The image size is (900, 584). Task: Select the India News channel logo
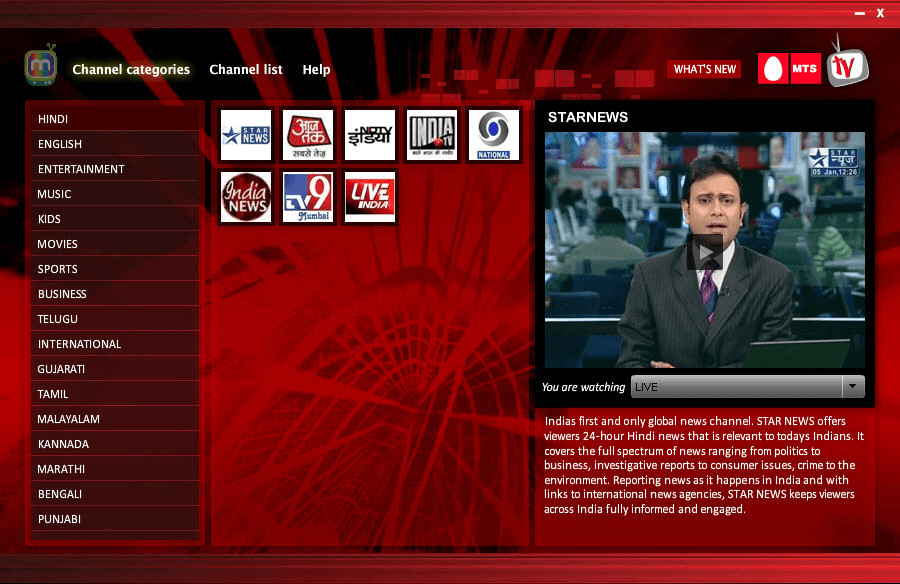point(246,197)
